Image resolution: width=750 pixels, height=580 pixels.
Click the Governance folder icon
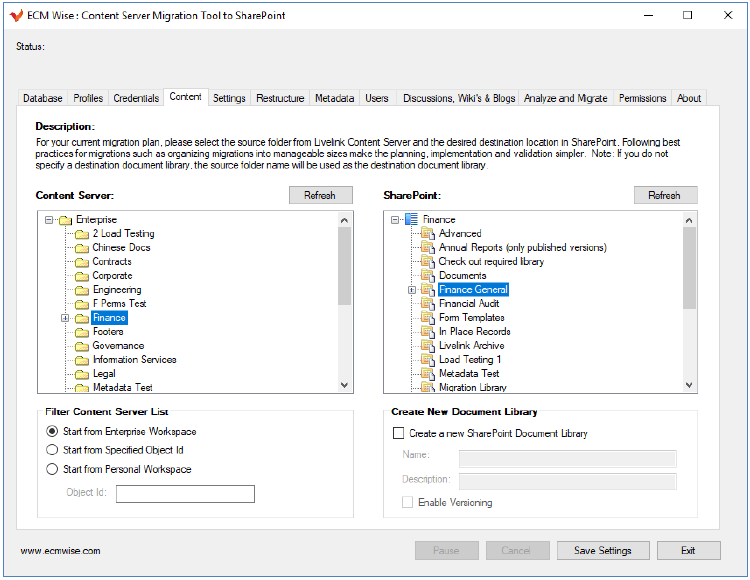click(82, 346)
